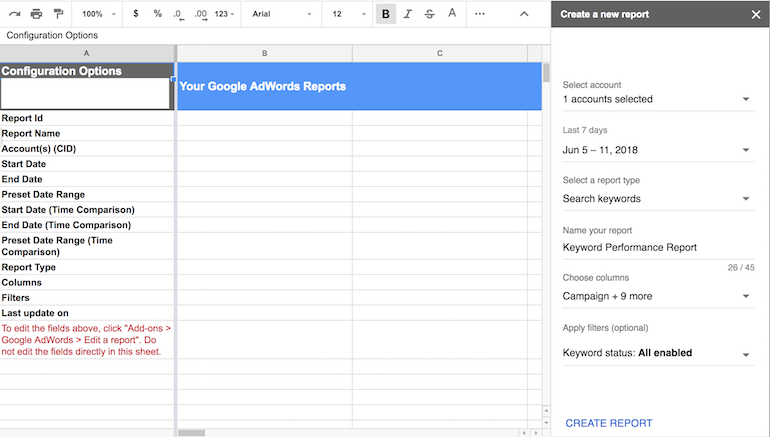Click the scroll down arrow of sheet

546,422
